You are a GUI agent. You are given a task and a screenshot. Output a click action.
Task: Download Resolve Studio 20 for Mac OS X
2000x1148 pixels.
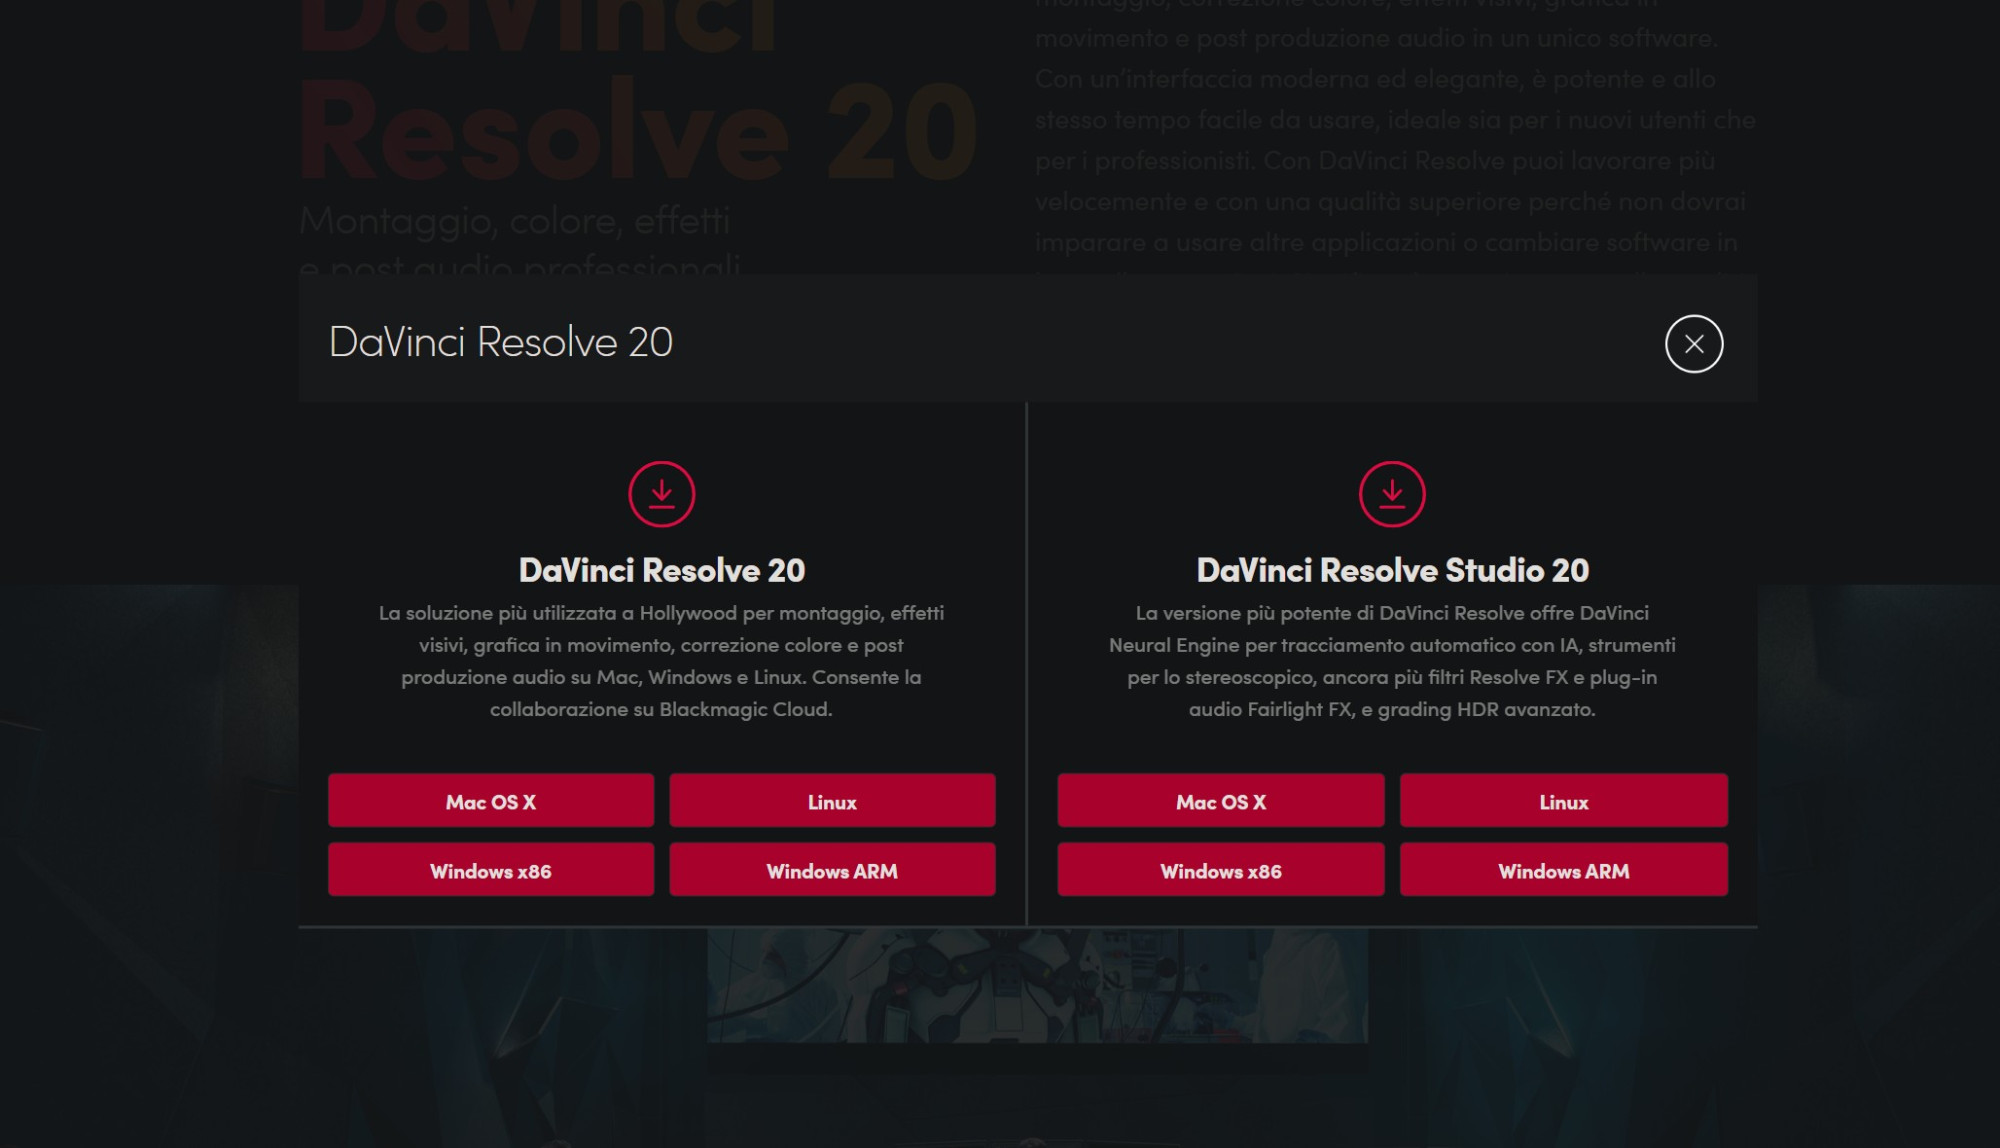(1220, 801)
